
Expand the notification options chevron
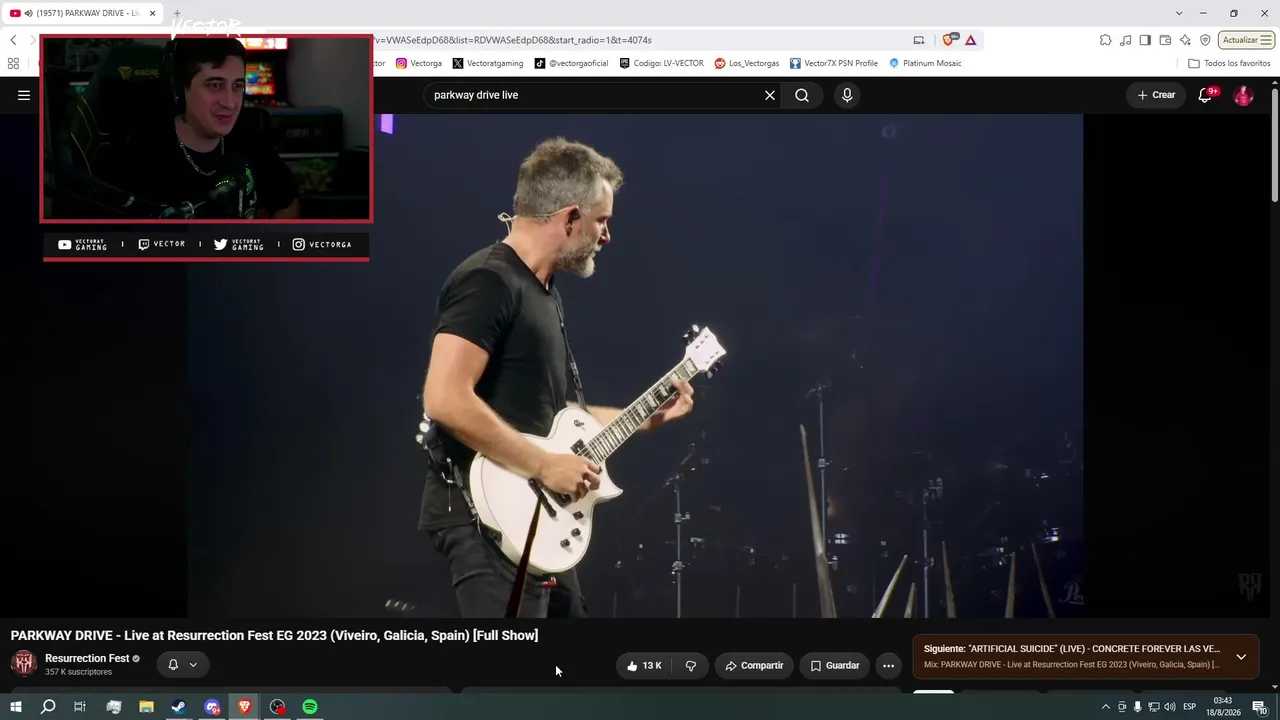tap(193, 664)
